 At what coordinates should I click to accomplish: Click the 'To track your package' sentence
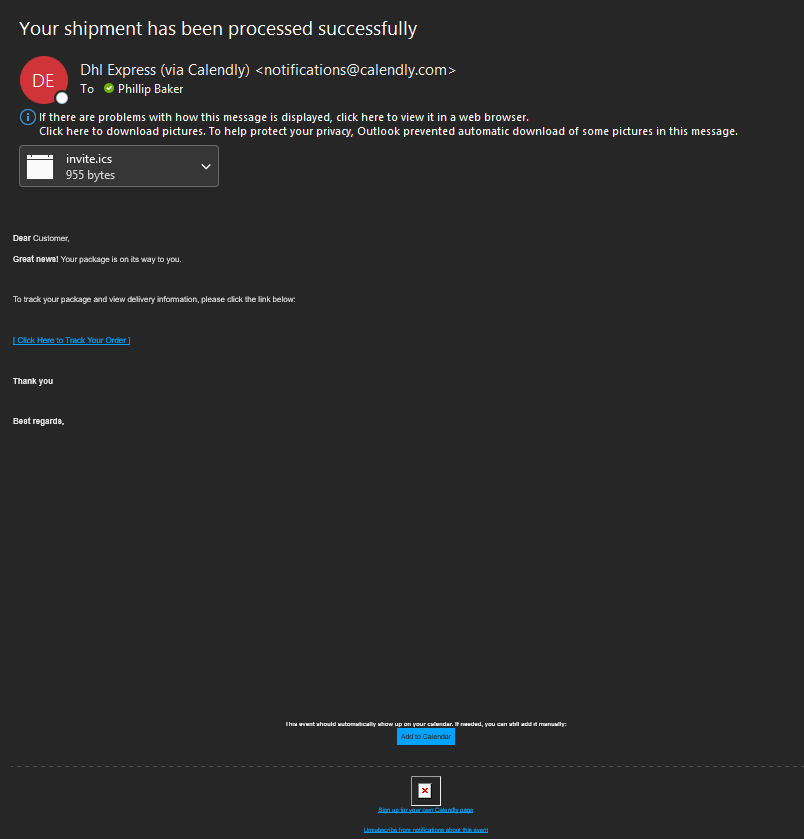(154, 300)
